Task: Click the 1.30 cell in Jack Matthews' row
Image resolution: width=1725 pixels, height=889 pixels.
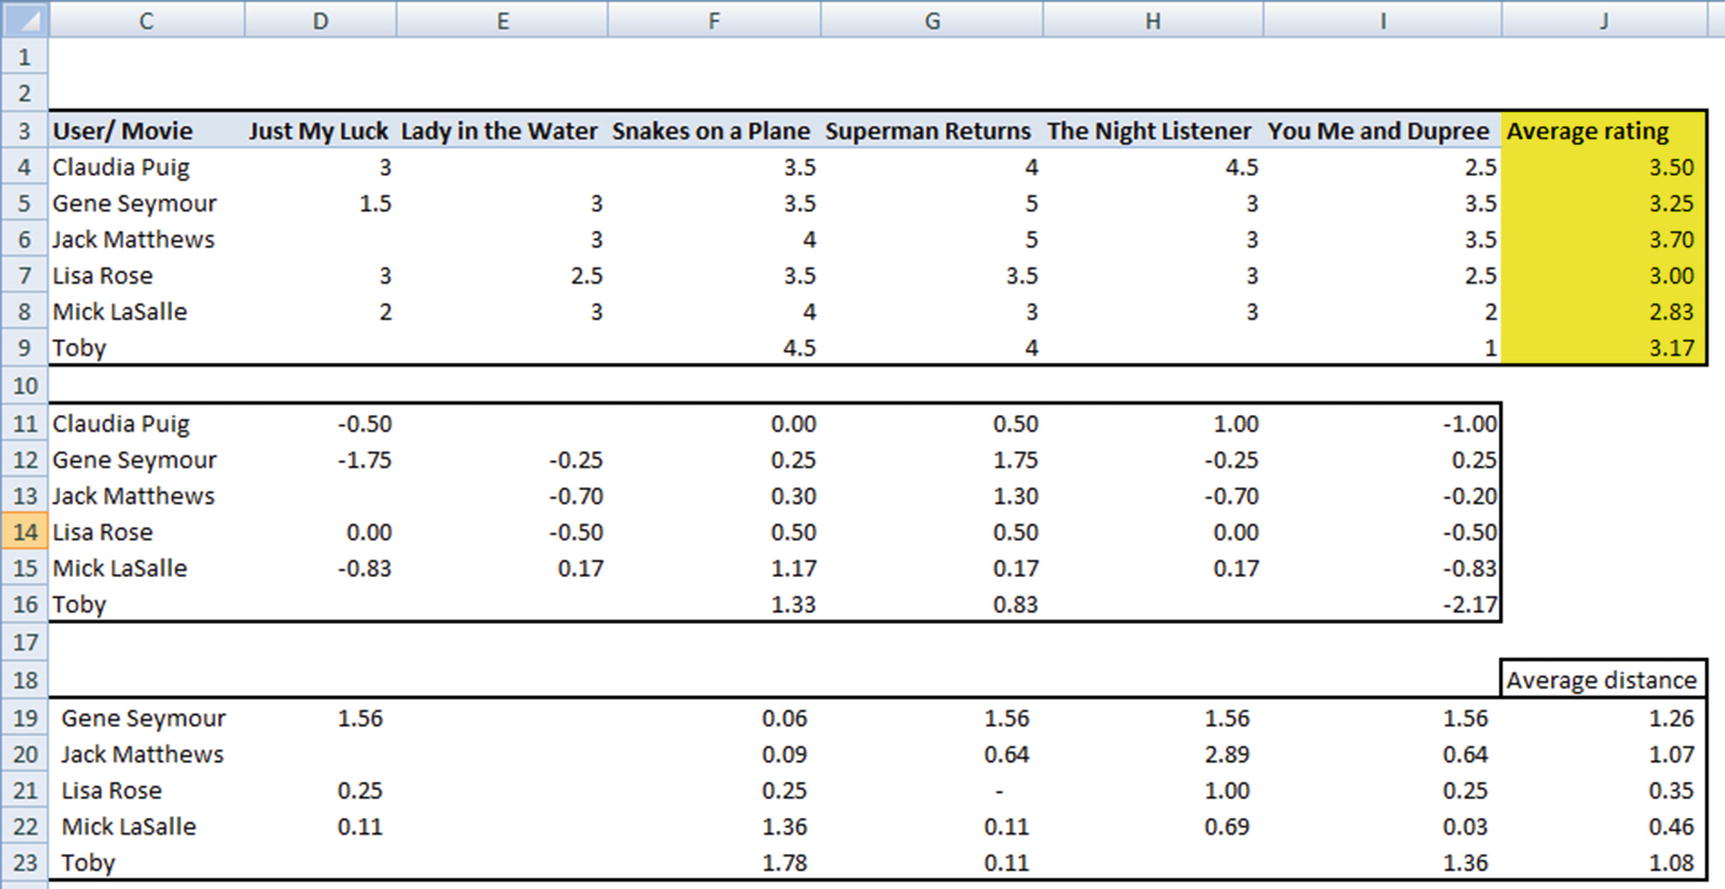Action: coord(1015,496)
